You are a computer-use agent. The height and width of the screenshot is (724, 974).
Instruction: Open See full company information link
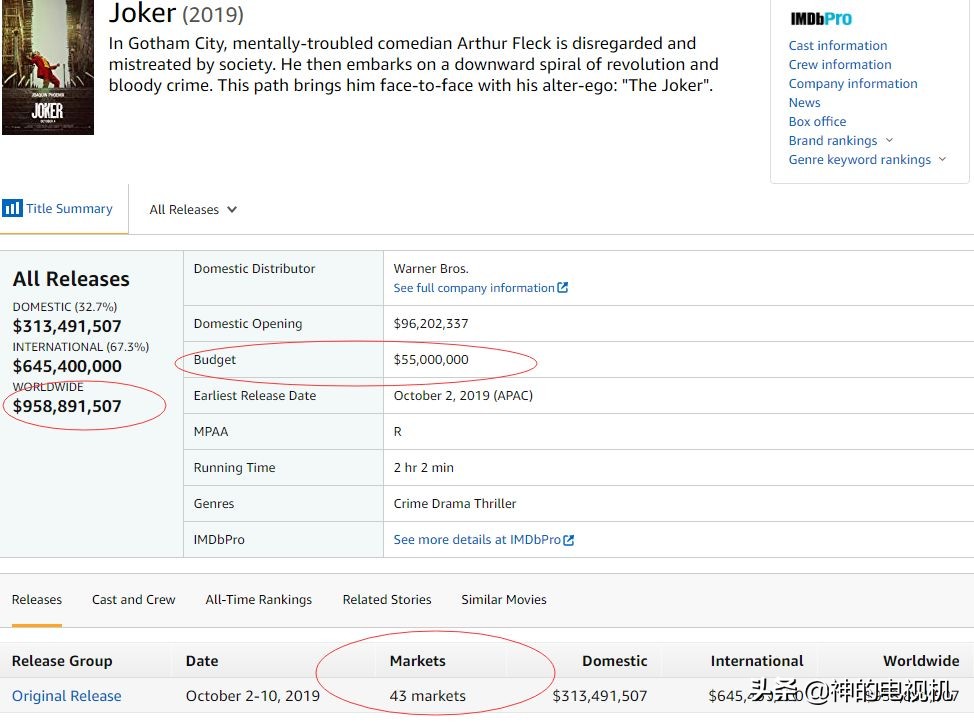pos(474,288)
